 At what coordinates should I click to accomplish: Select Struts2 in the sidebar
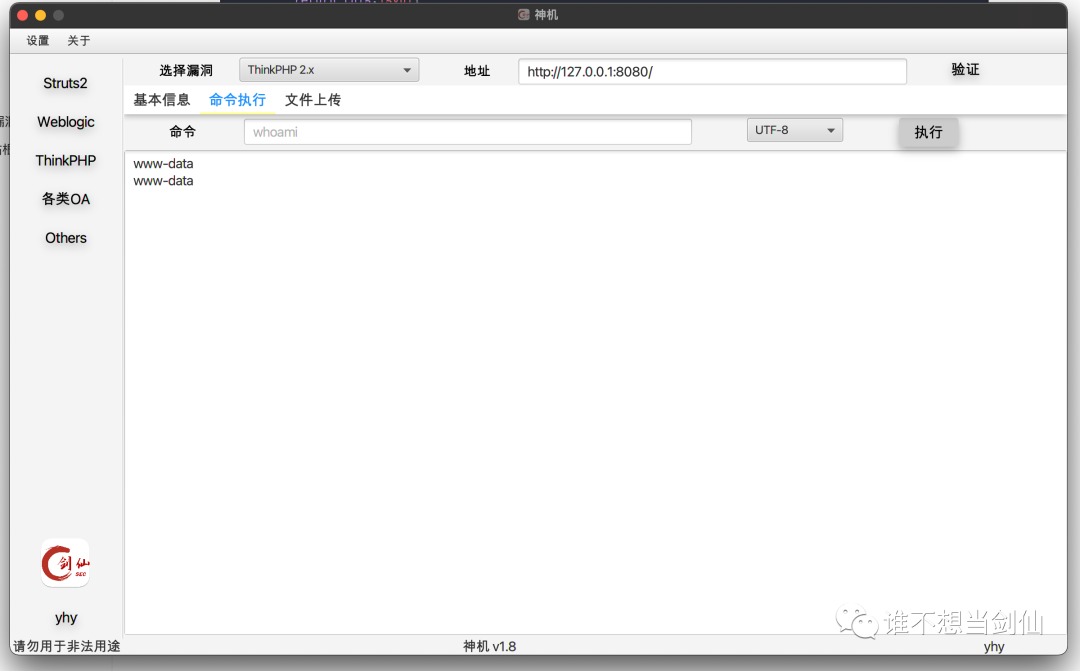65,83
